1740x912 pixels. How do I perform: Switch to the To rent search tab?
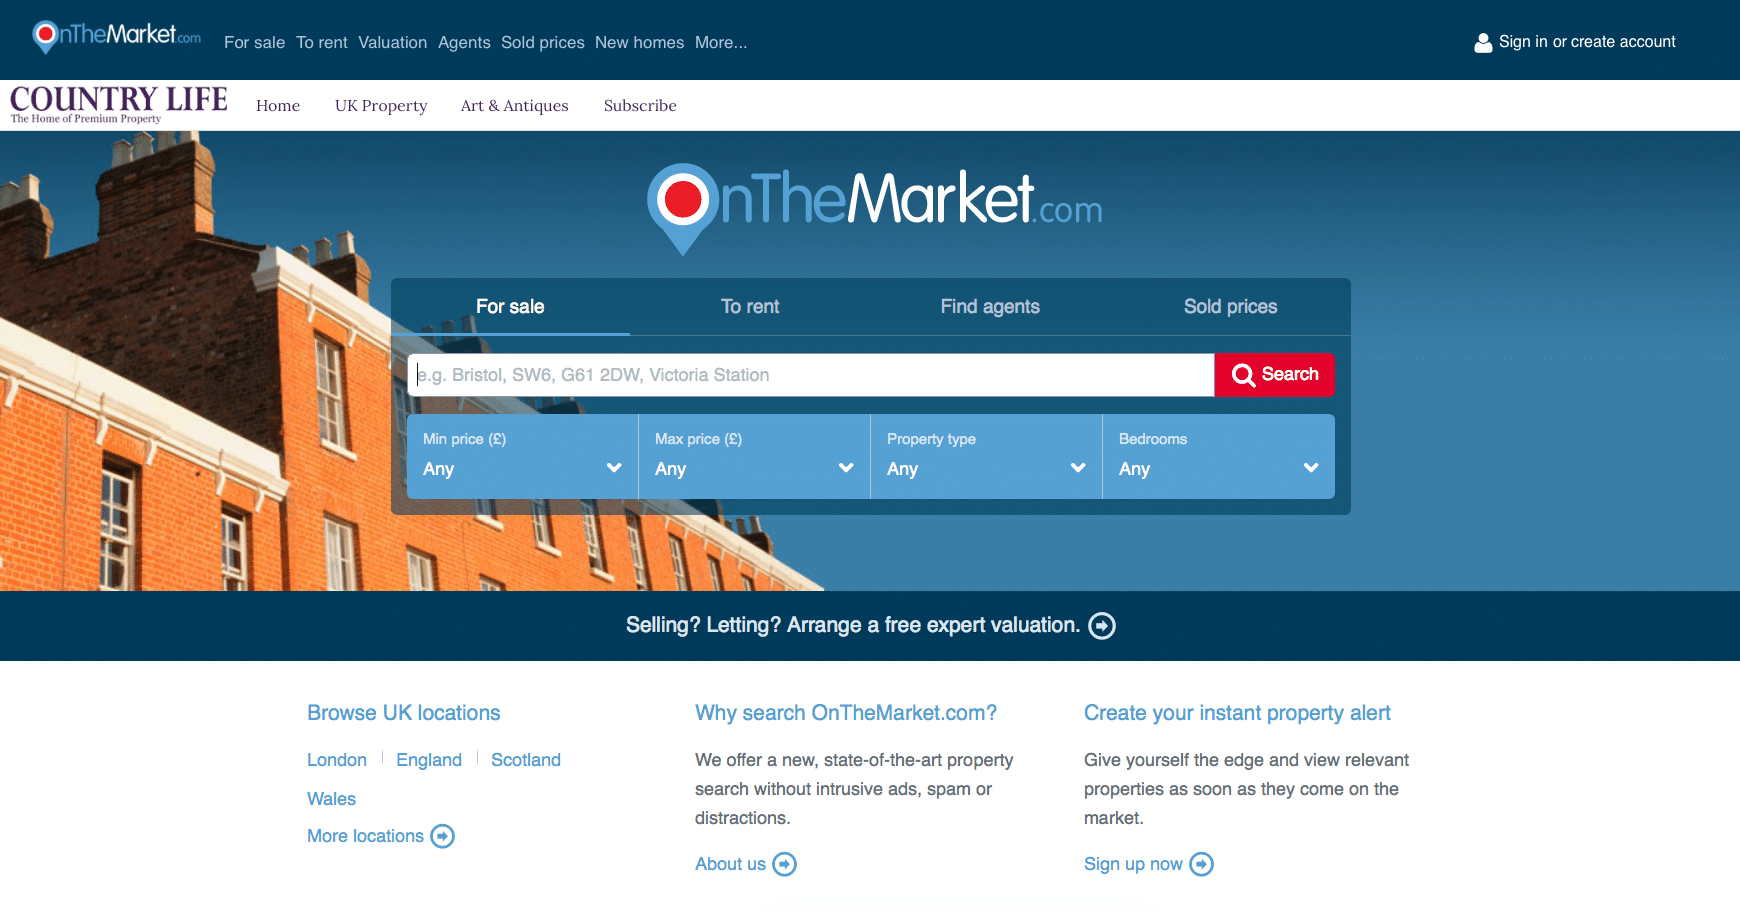[x=750, y=307]
